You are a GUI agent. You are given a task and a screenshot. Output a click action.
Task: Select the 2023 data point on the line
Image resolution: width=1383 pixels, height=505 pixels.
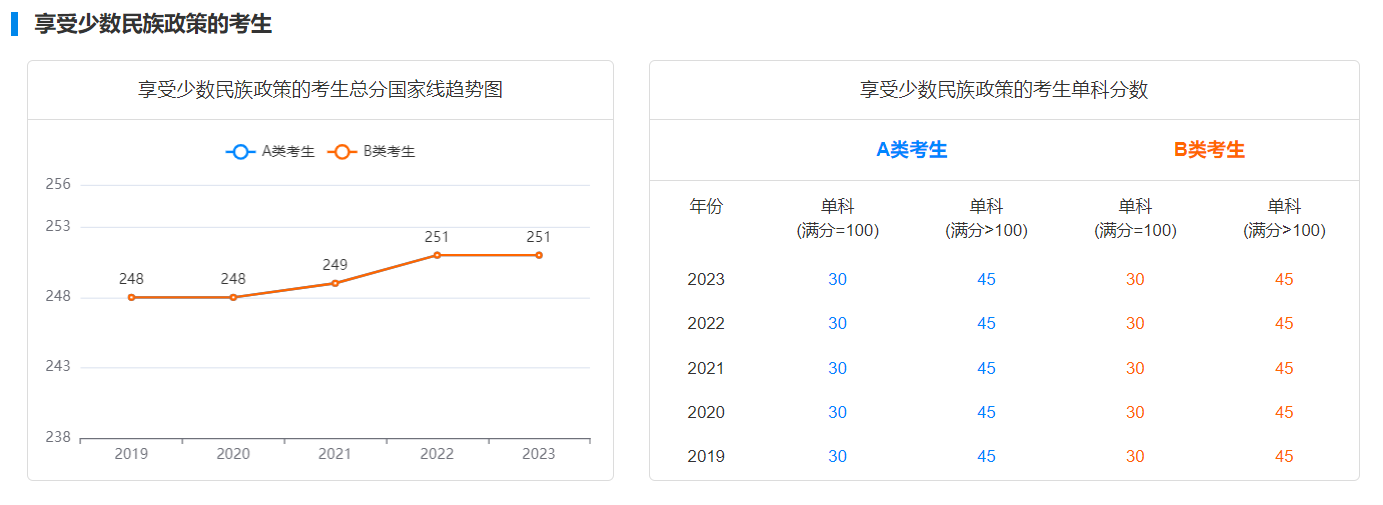(539, 255)
